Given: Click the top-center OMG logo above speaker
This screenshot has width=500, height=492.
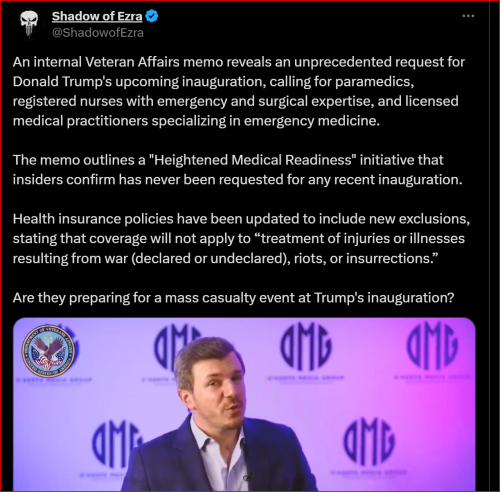Looking at the screenshot, I should point(306,346).
